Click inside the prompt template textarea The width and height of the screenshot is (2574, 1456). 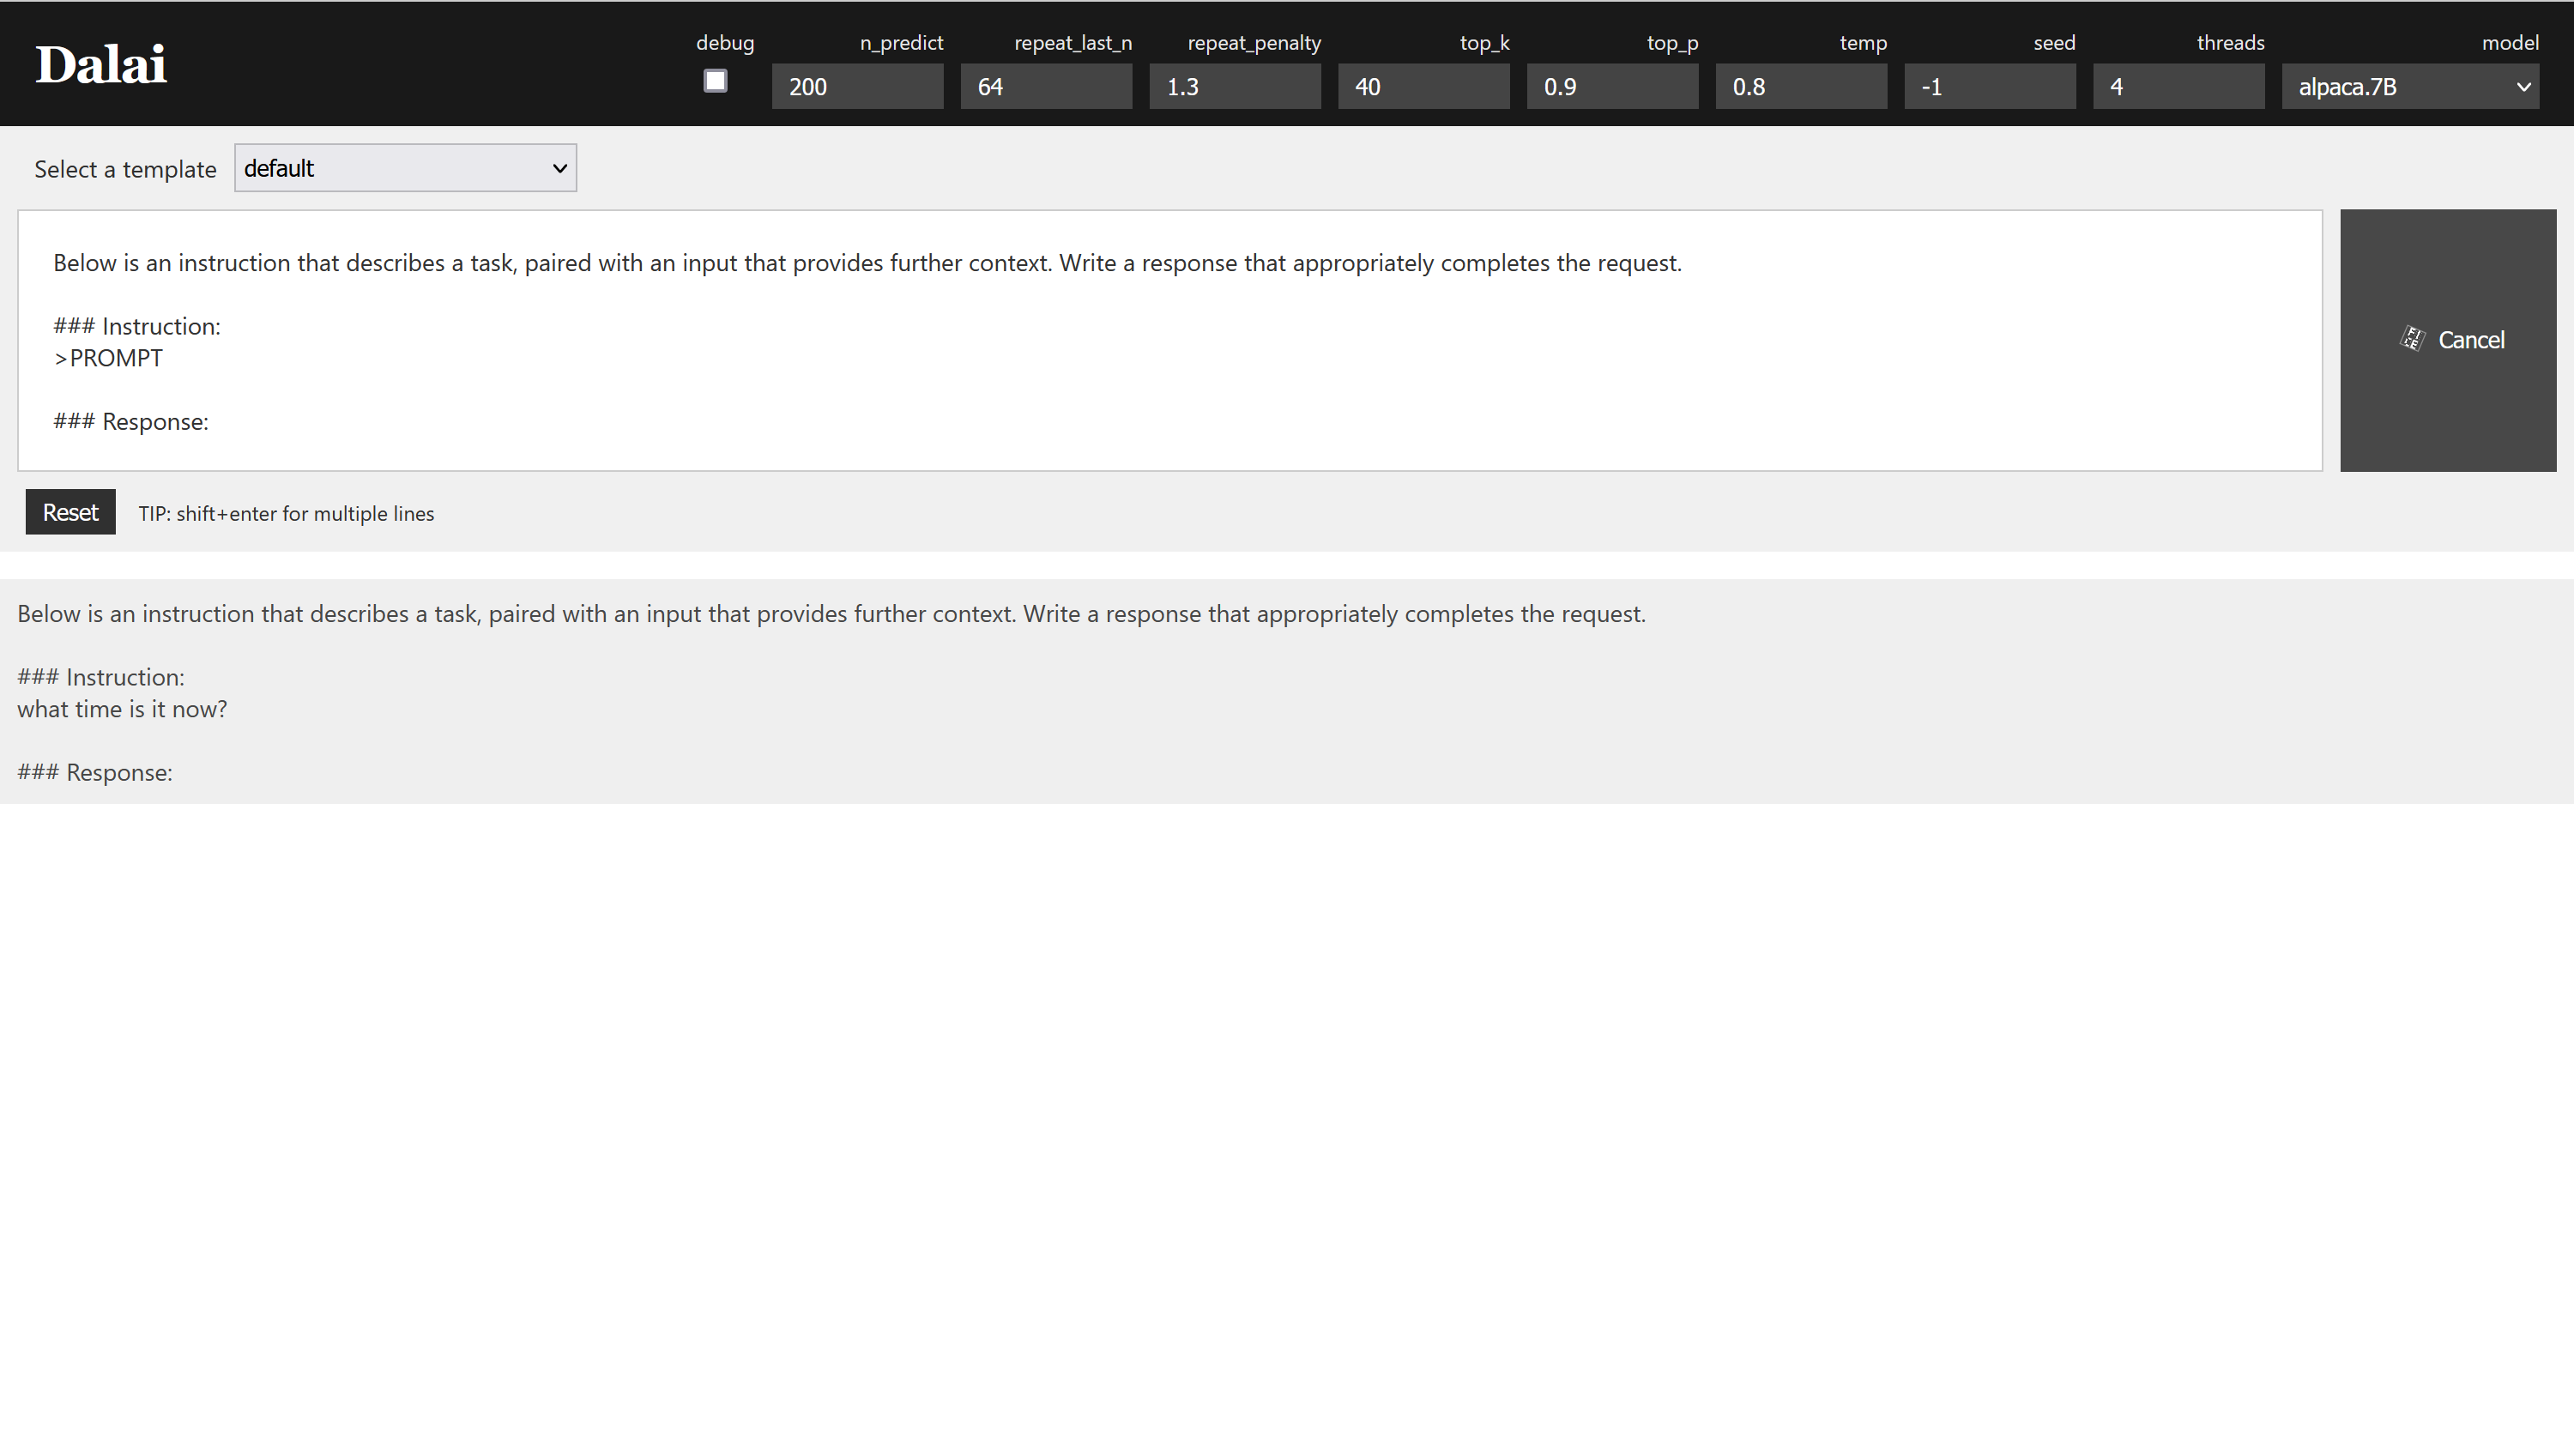tap(1170, 340)
